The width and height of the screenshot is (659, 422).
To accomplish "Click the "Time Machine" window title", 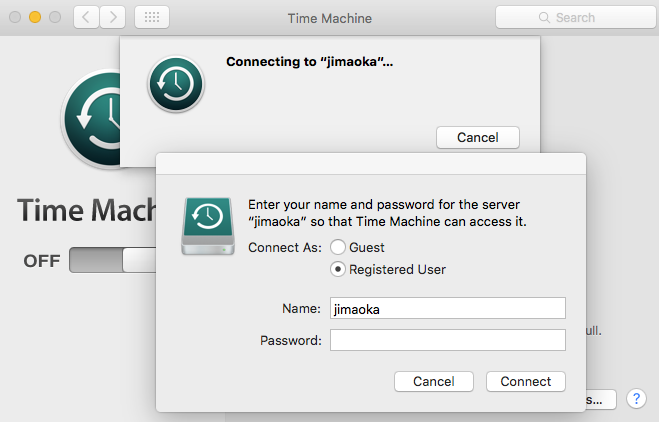I will 330,18.
